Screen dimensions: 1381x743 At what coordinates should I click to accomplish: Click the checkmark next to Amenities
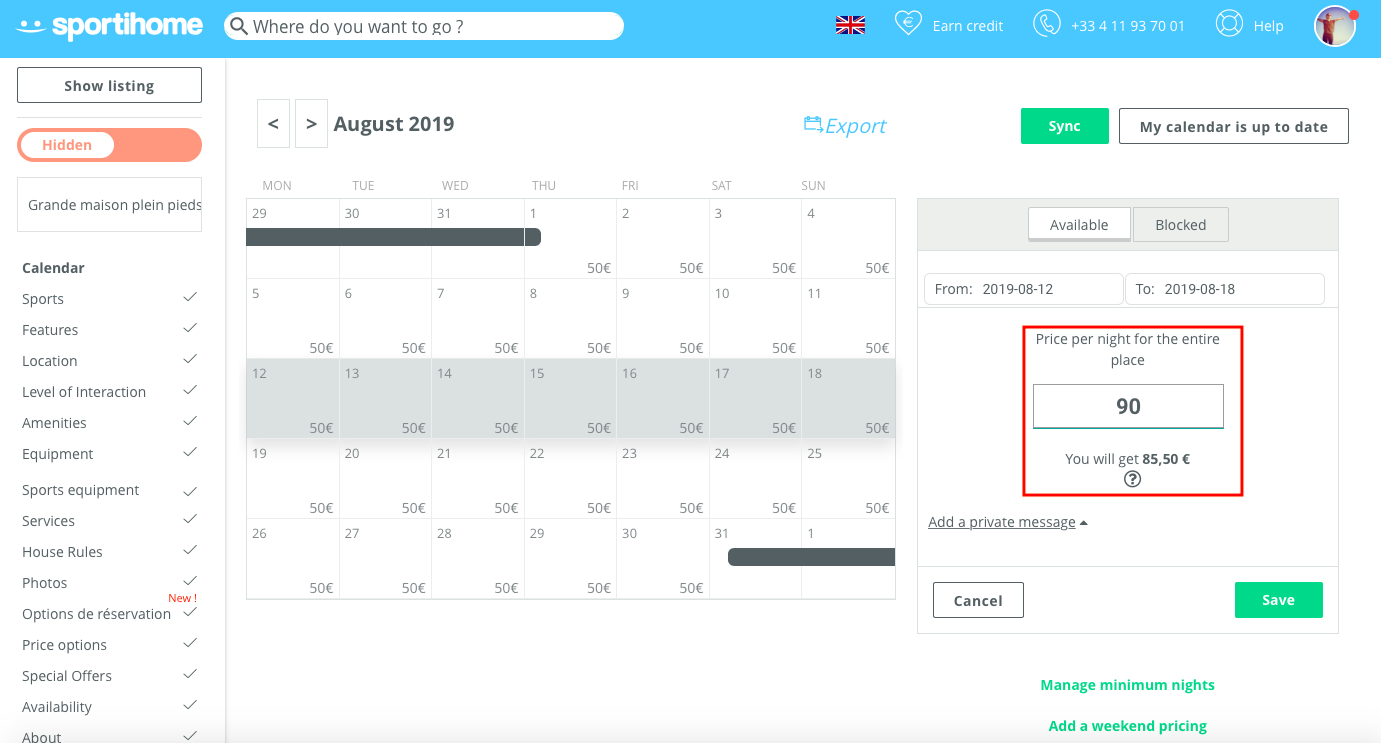click(190, 421)
